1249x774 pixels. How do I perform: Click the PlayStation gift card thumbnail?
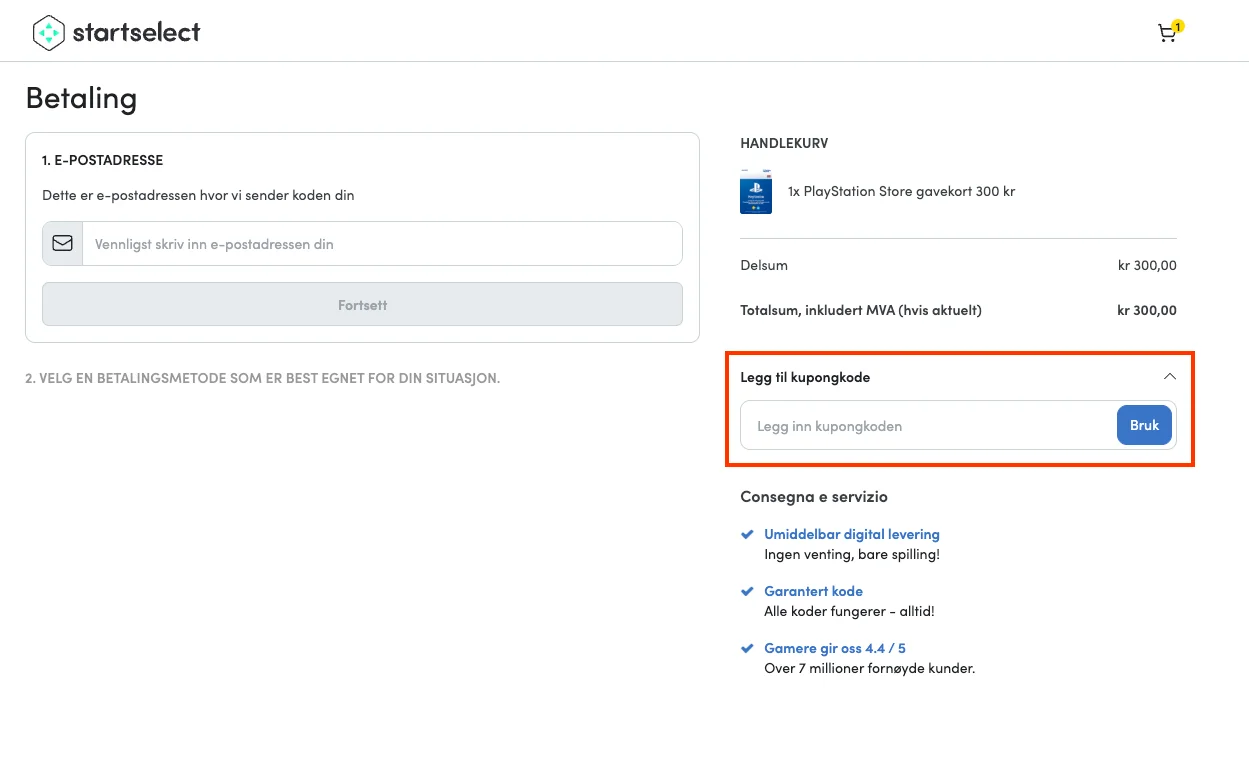click(756, 191)
